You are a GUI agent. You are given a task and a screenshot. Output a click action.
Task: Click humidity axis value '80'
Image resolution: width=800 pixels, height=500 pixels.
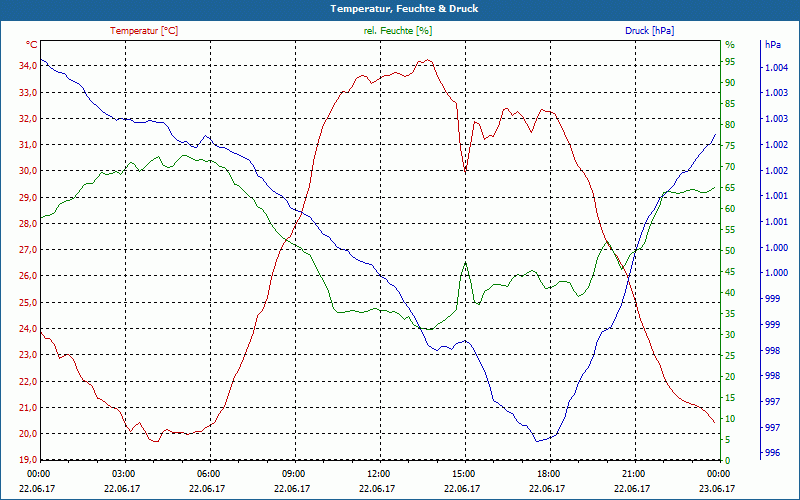[x=730, y=125]
